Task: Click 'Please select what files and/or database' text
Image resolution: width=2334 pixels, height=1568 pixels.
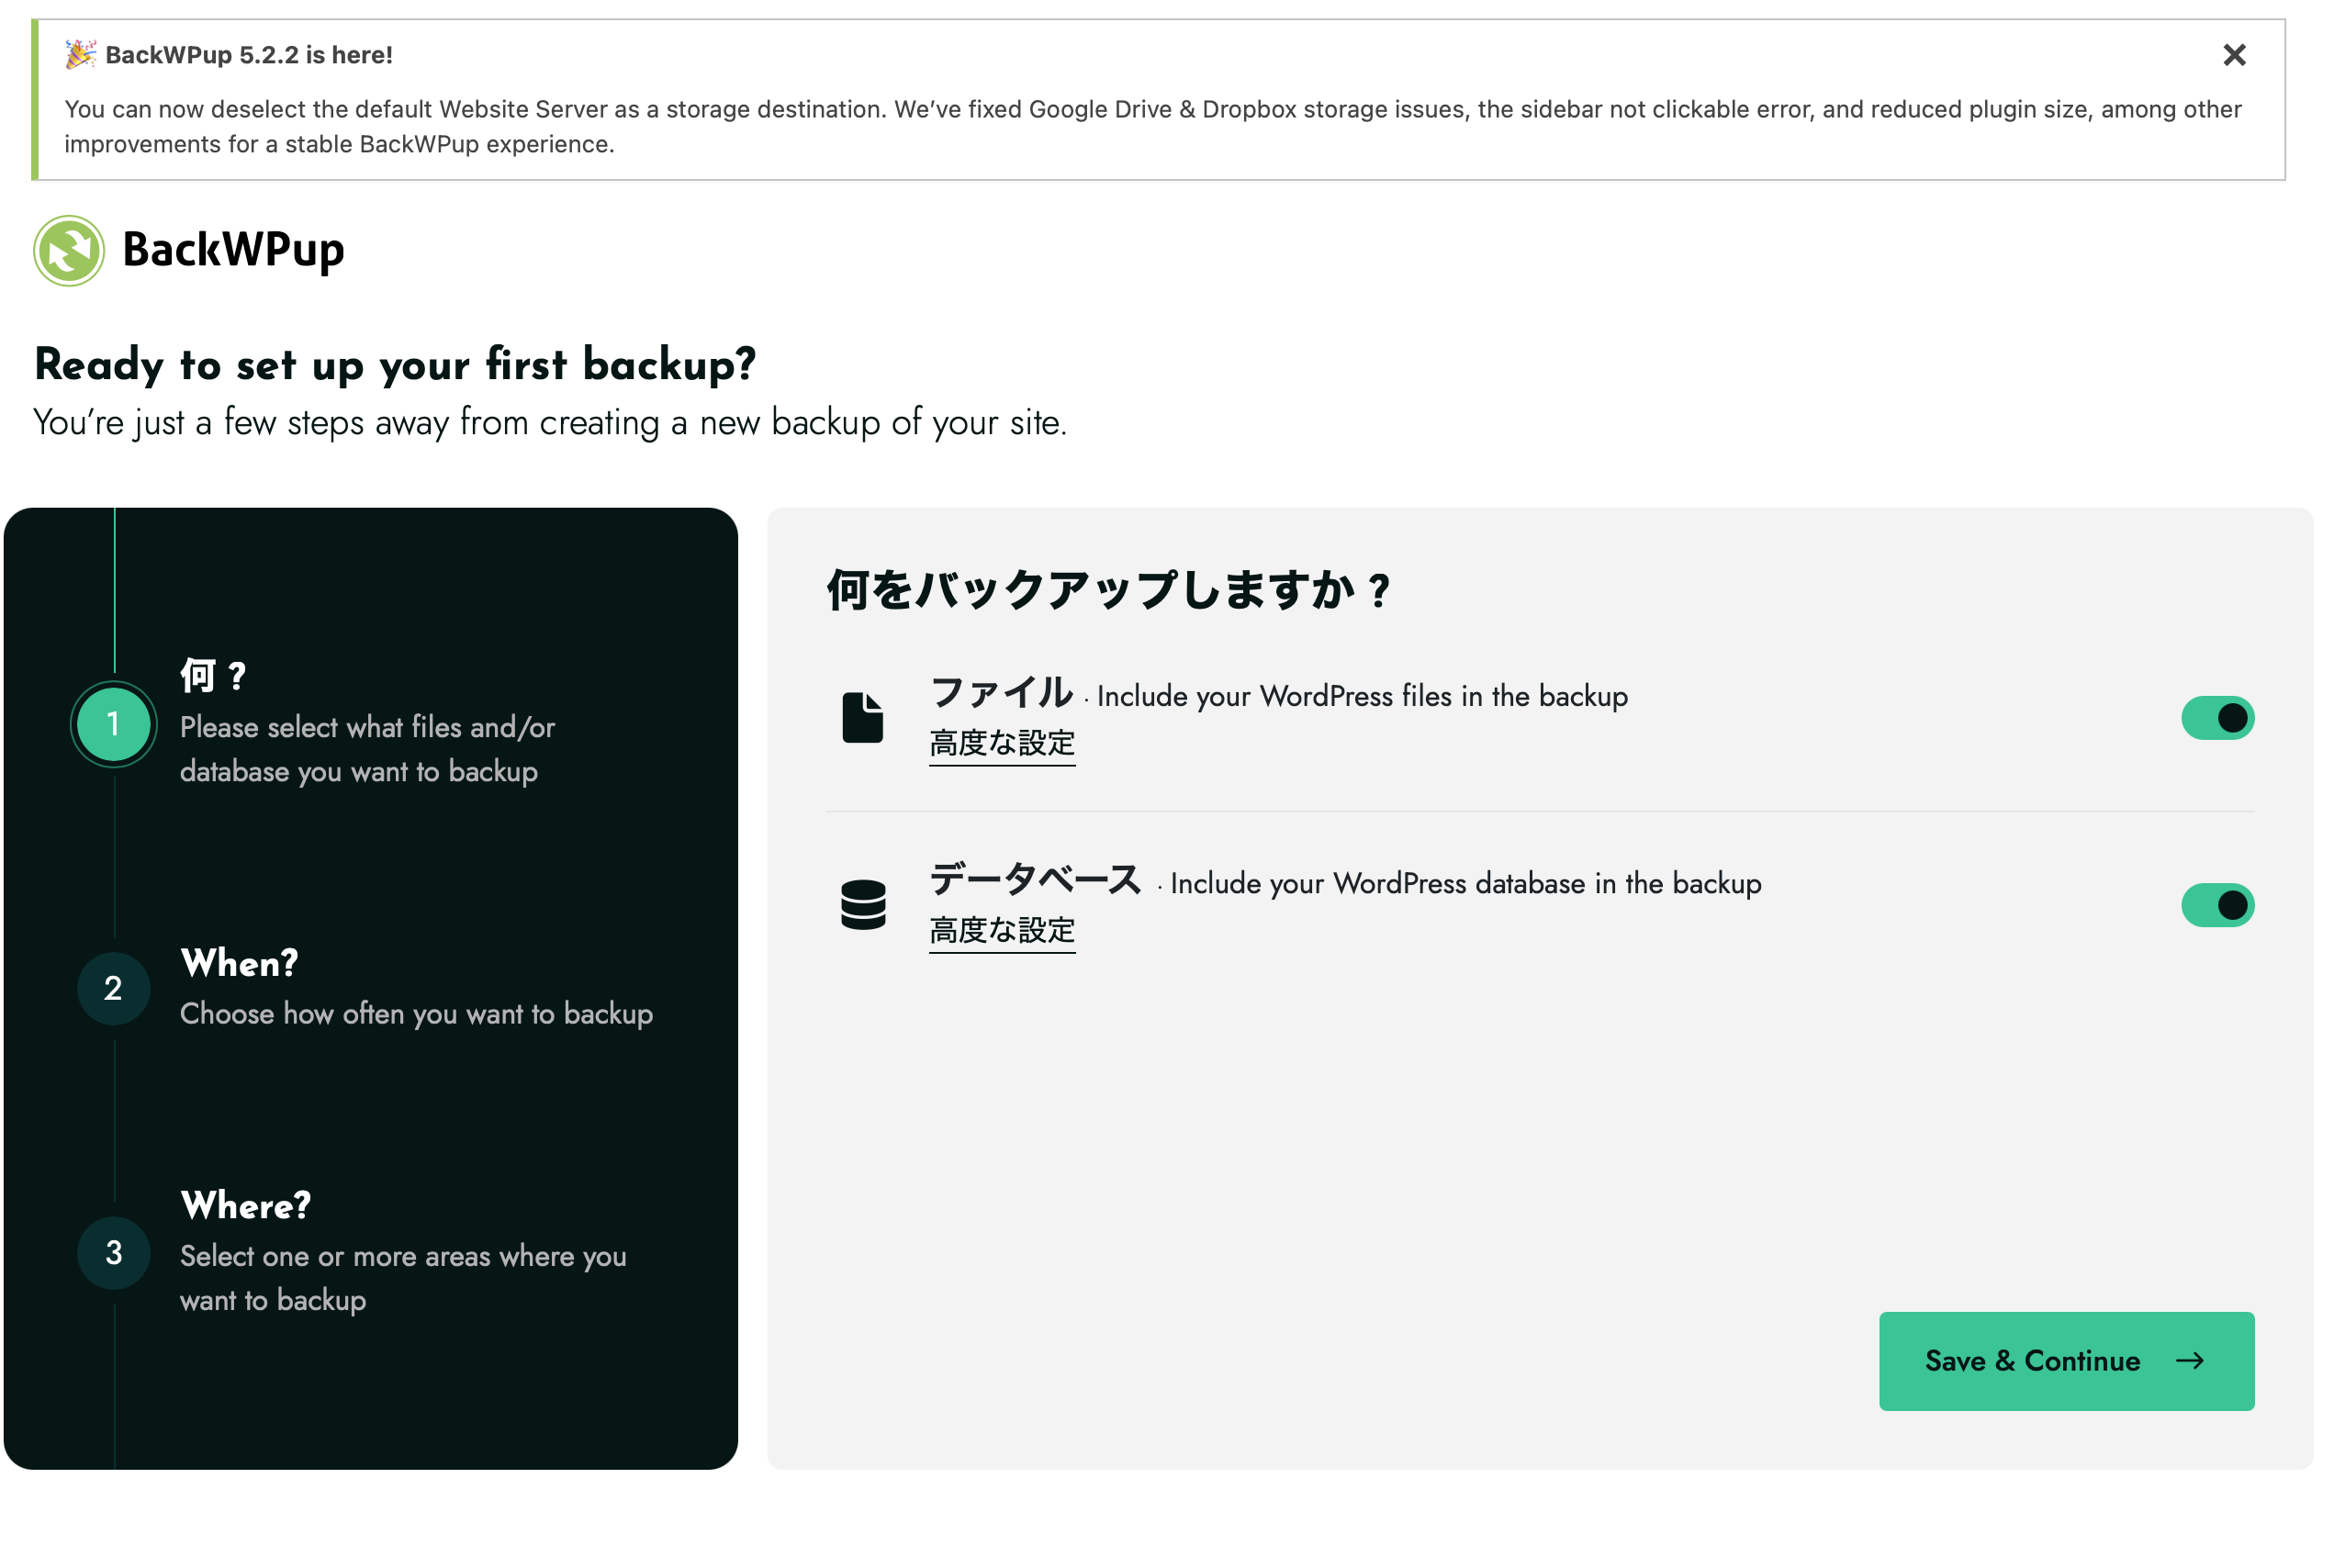Action: [367, 749]
